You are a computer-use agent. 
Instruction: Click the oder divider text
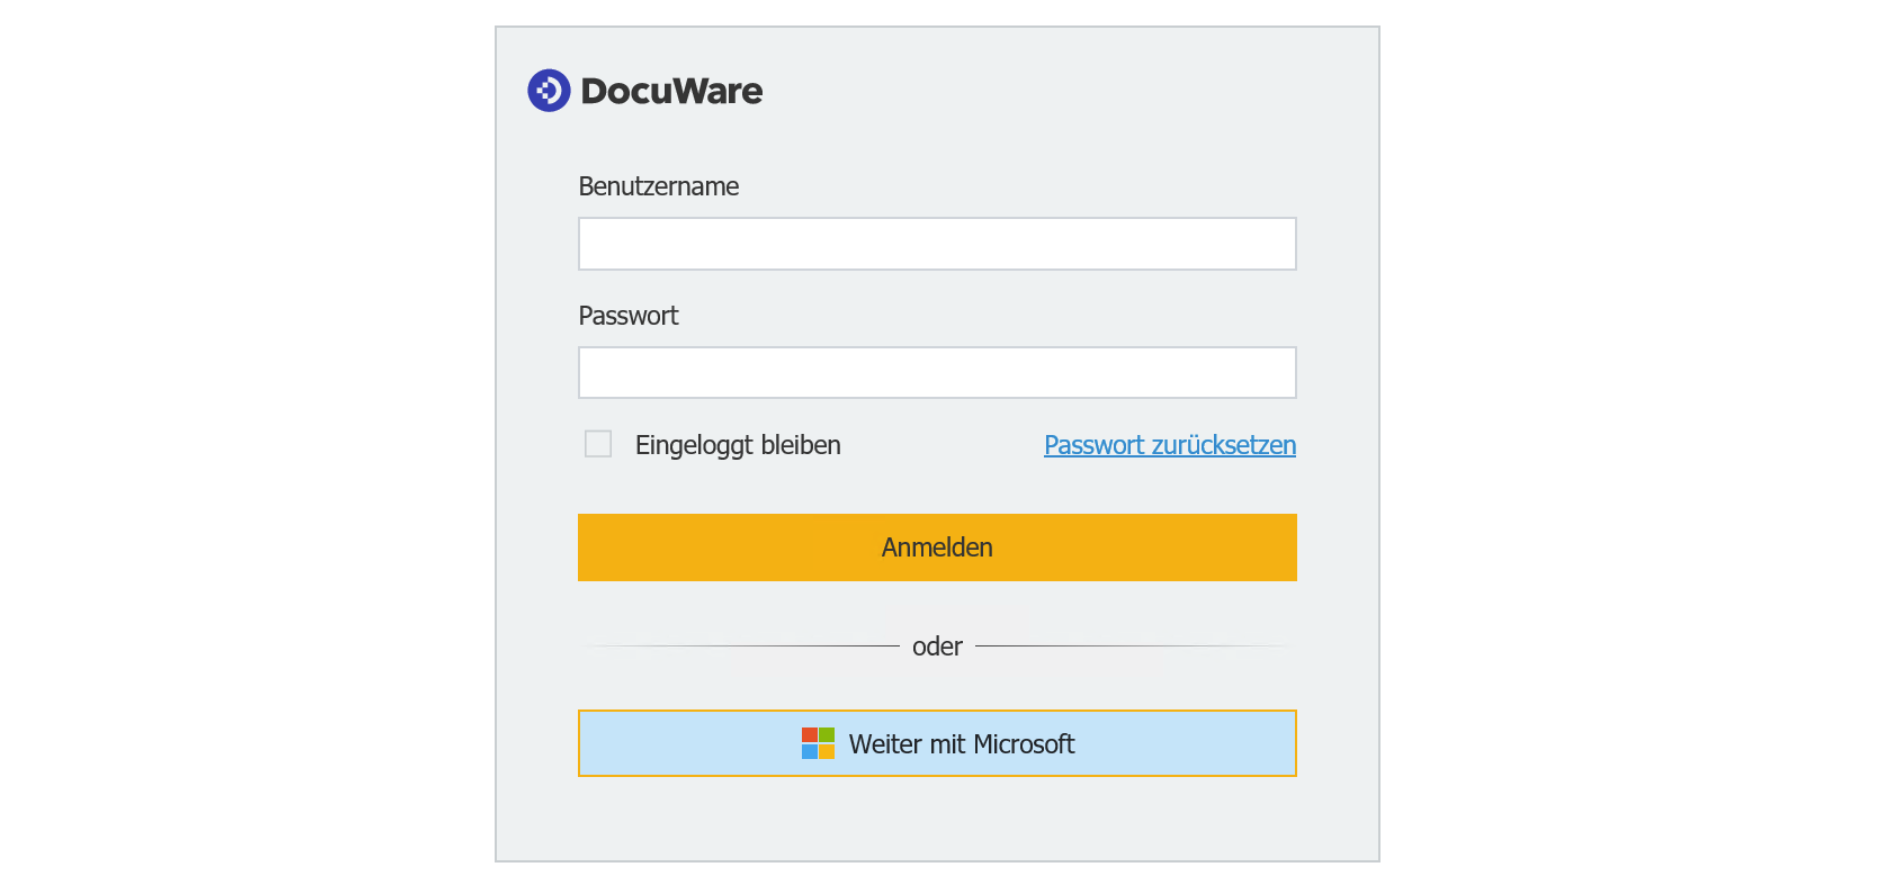937,647
